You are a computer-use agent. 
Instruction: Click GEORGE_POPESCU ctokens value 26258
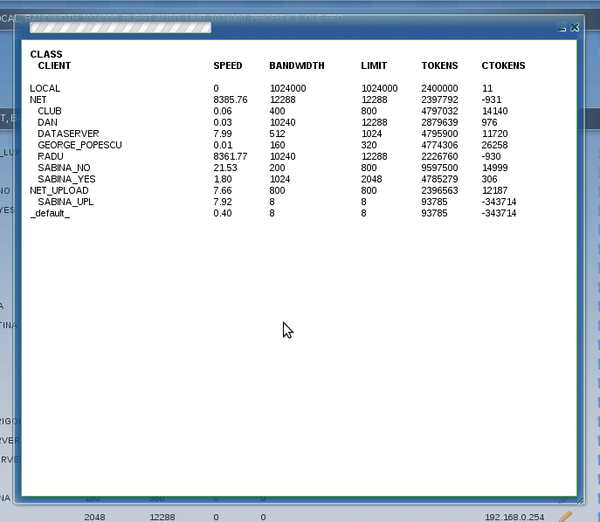(495, 145)
